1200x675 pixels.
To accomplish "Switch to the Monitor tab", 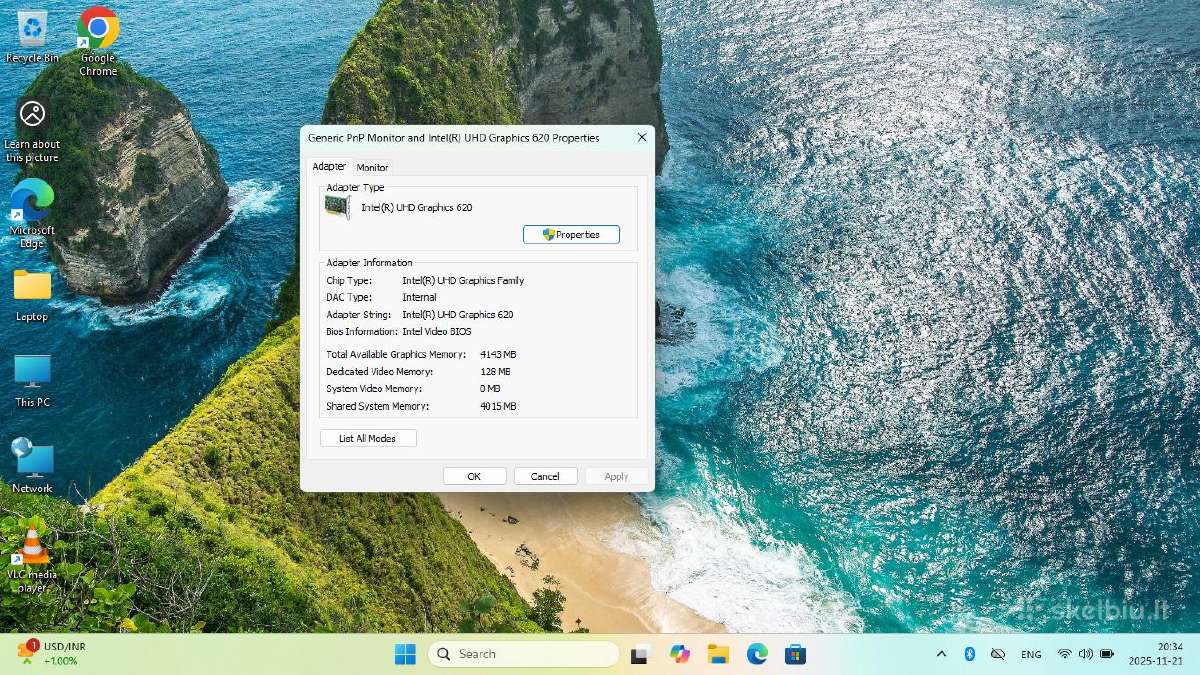I will click(x=372, y=167).
